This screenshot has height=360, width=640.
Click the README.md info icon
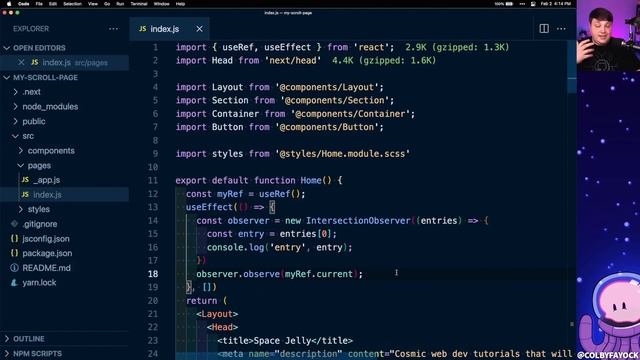point(15,268)
